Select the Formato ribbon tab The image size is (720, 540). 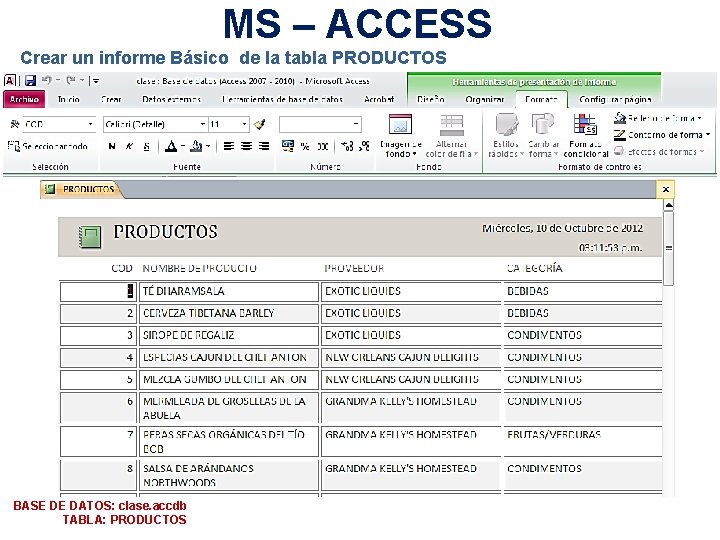541,99
